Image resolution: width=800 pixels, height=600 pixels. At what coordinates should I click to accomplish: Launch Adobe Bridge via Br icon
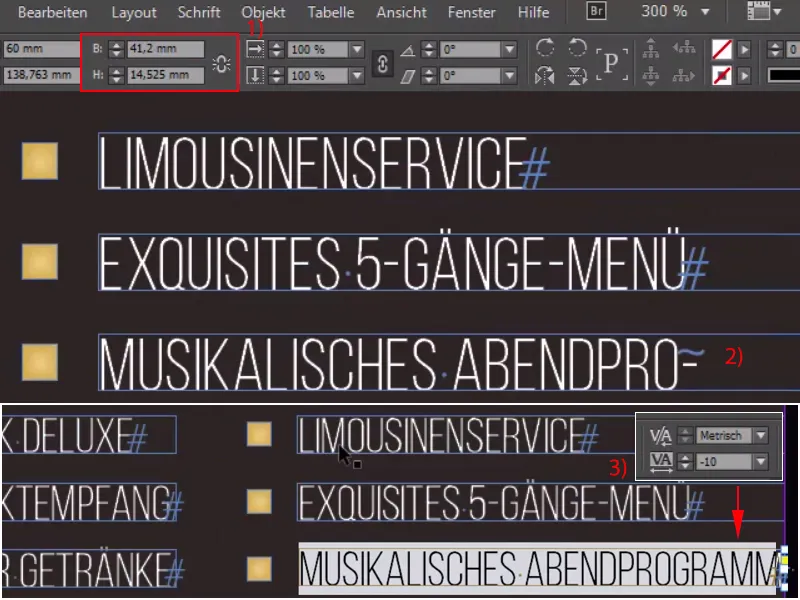pyautogui.click(x=596, y=11)
